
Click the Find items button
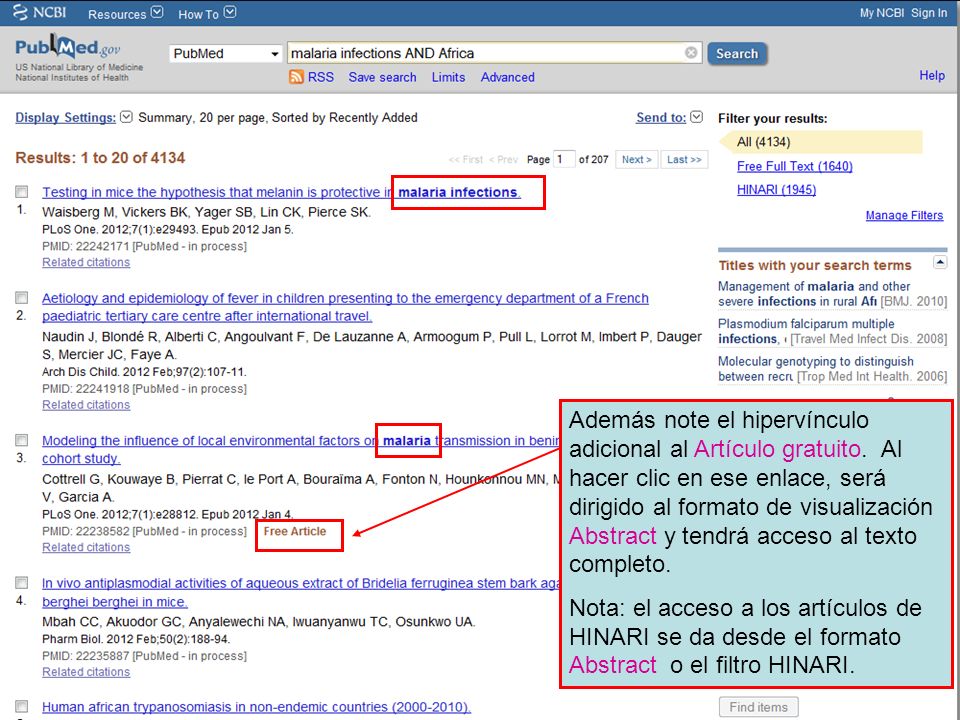(759, 707)
